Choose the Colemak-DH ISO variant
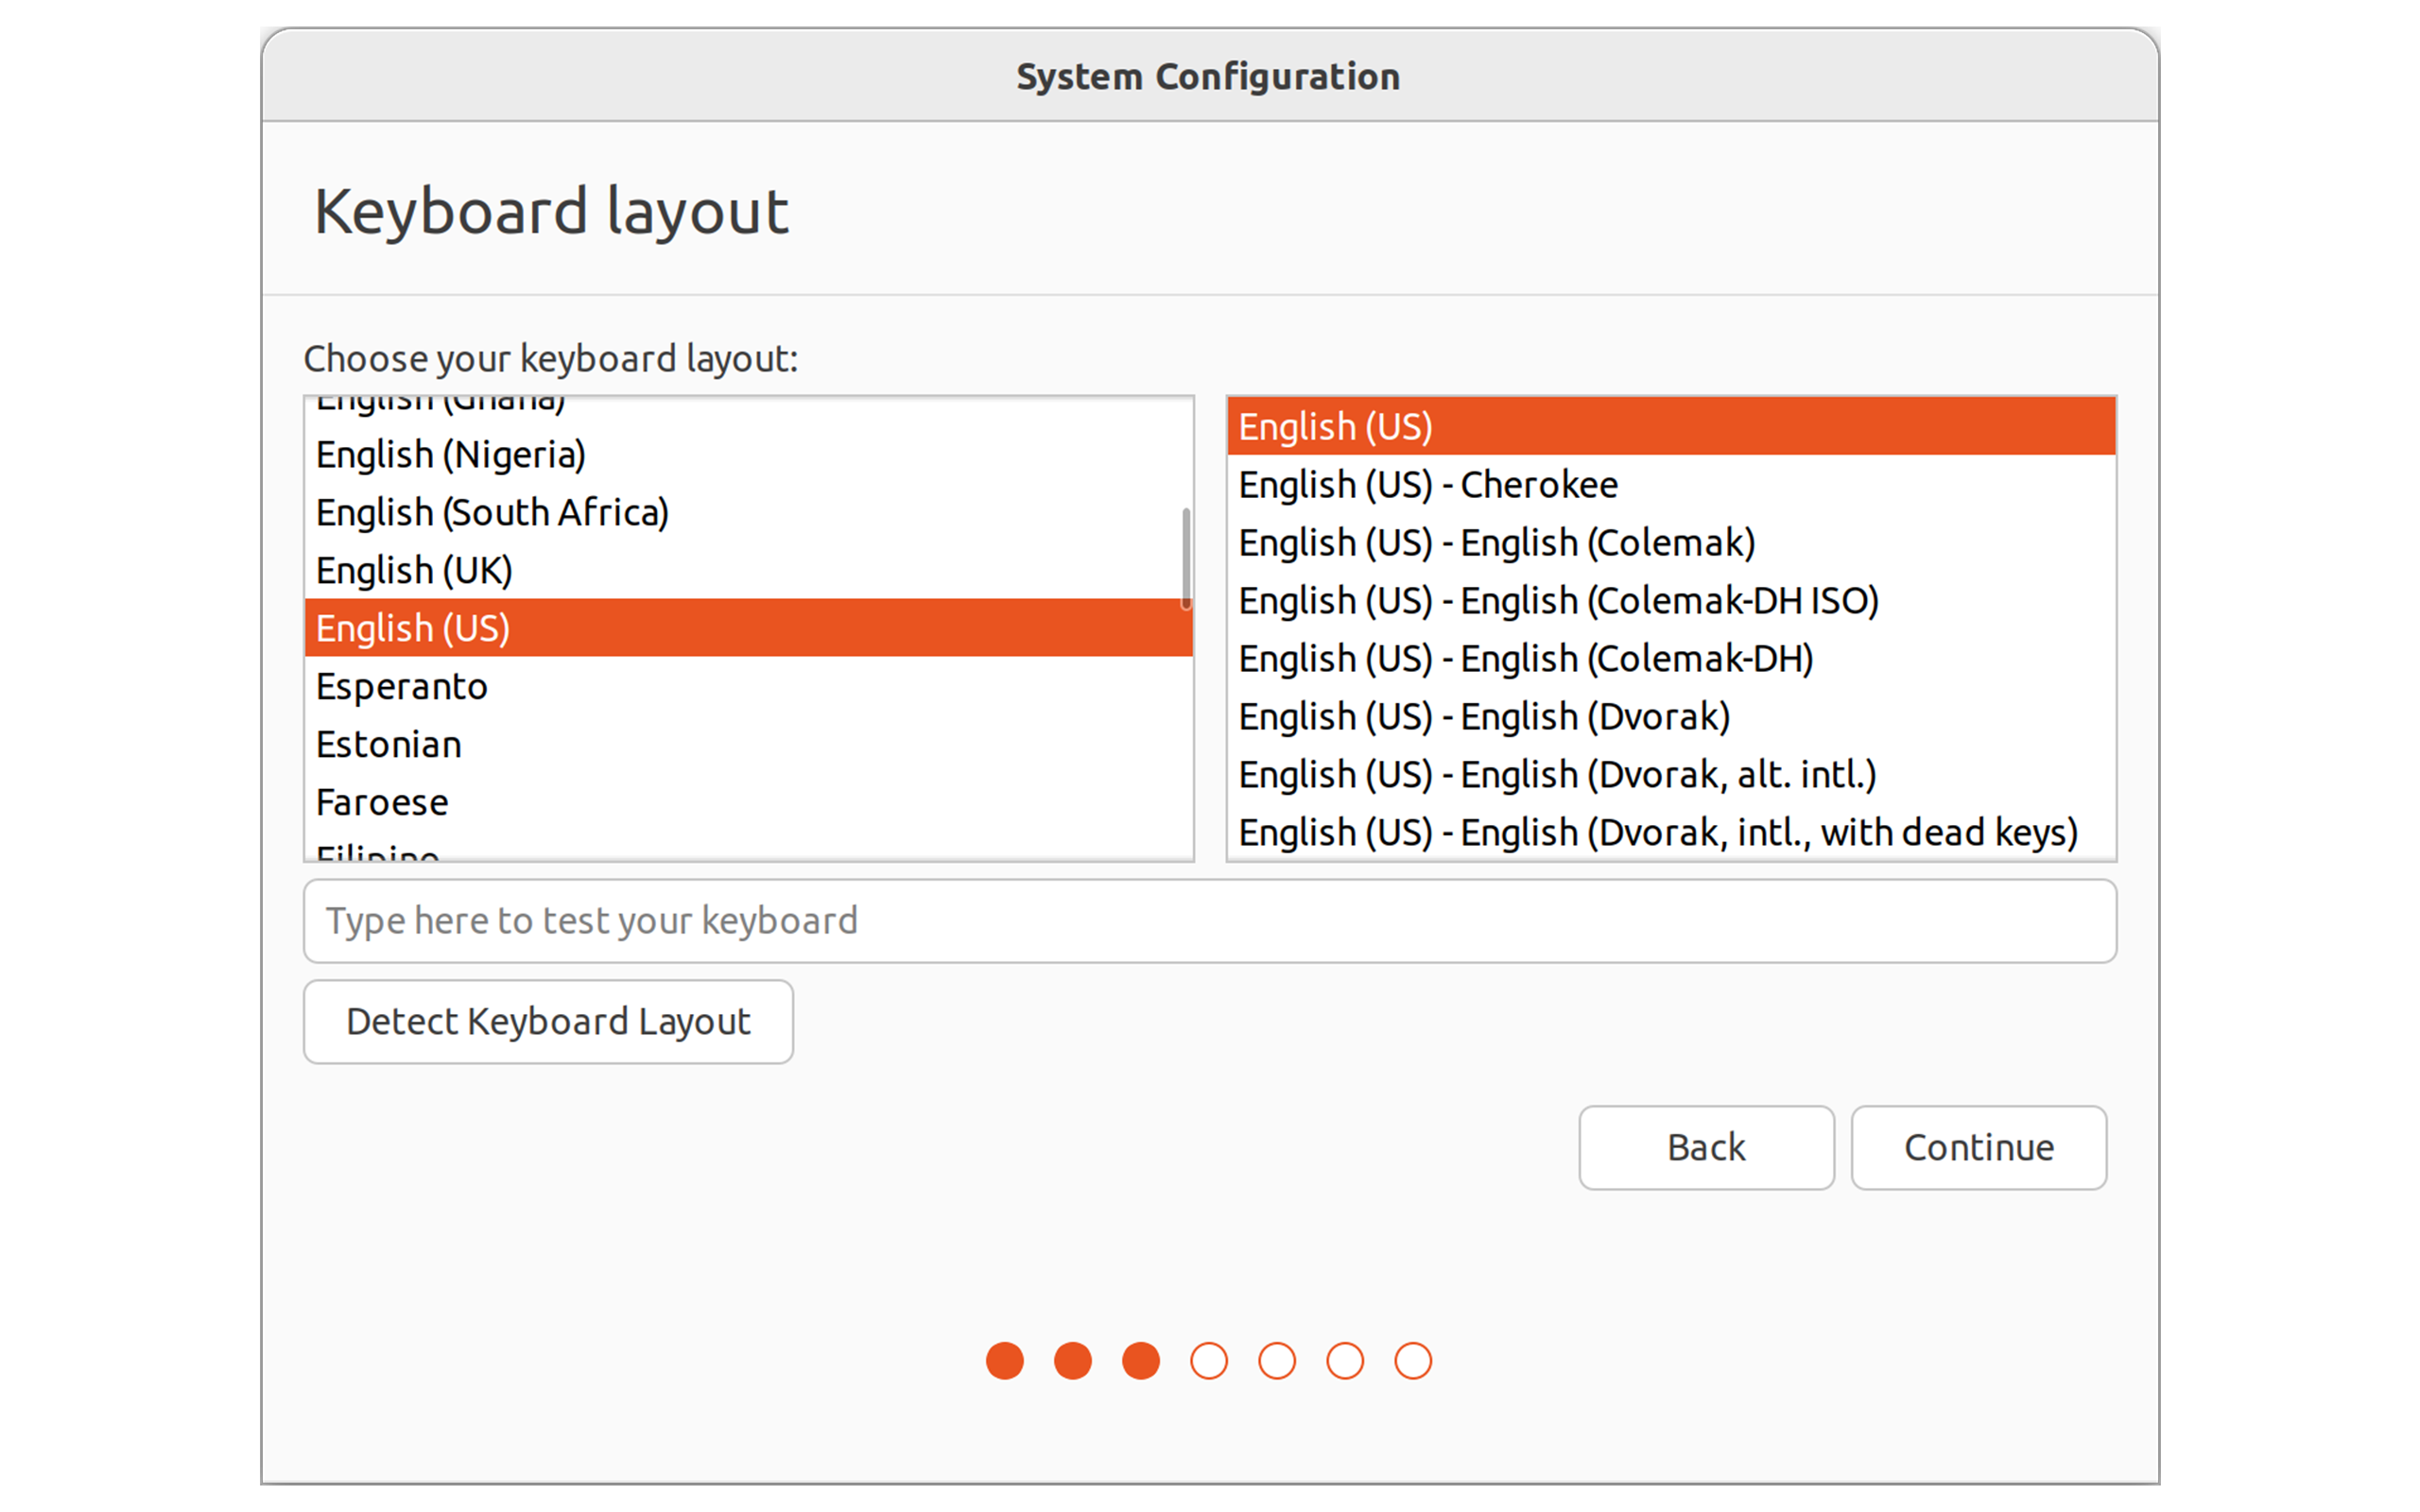The height and width of the screenshot is (1512, 2420). [x=1557, y=600]
